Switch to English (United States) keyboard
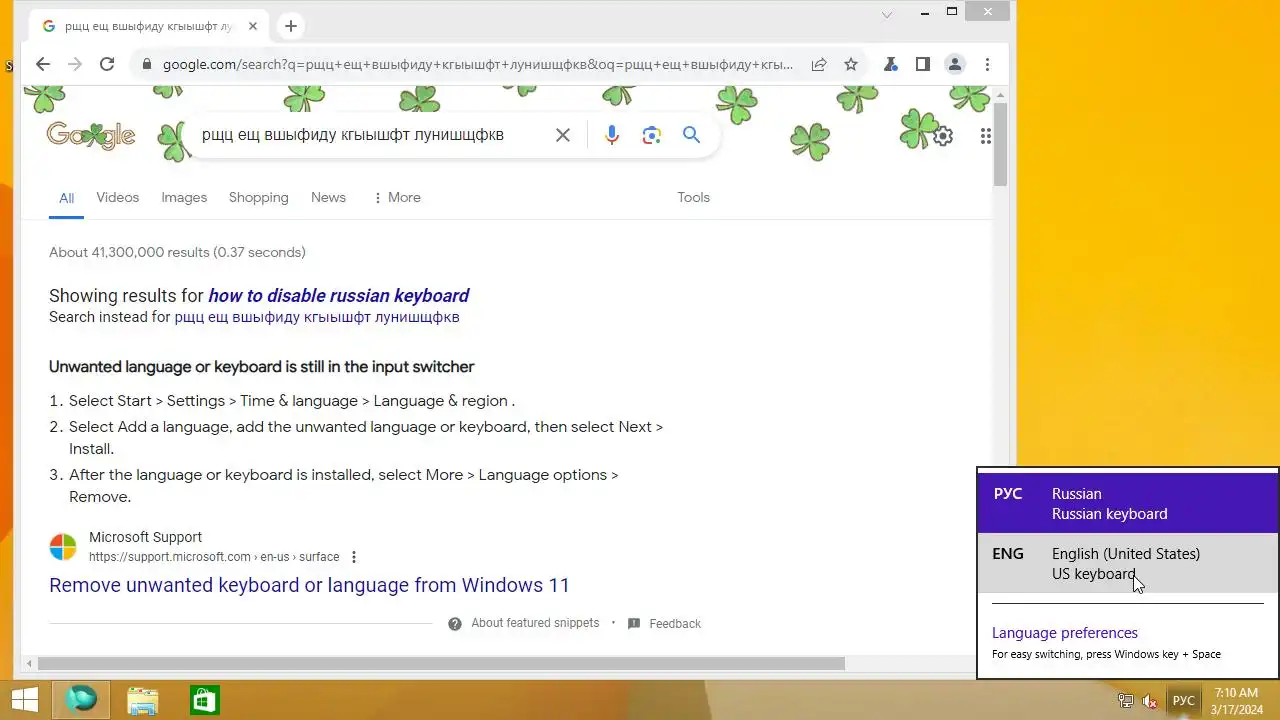 pos(1127,563)
